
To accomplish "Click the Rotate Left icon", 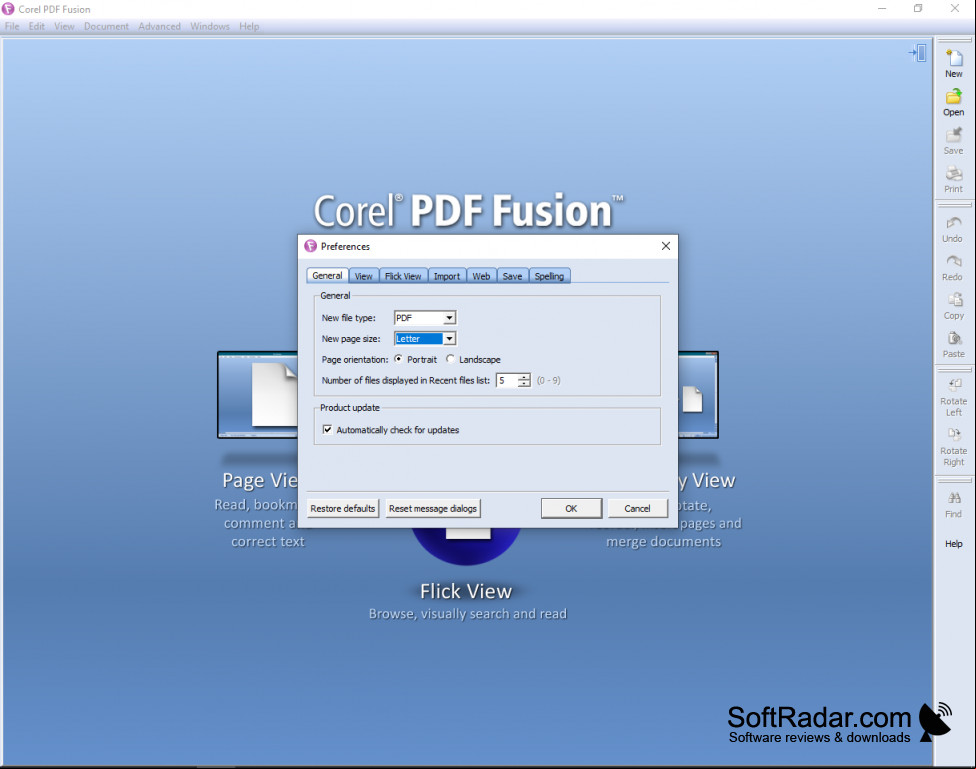I will (954, 385).
